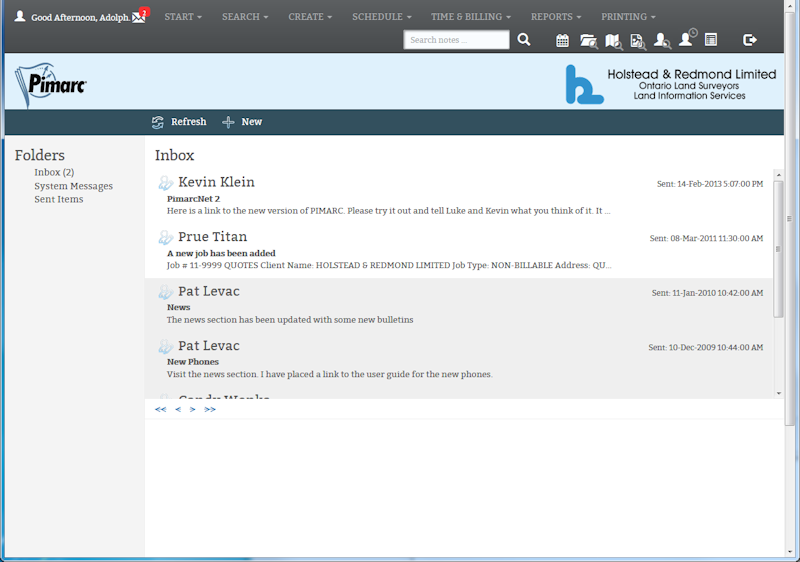Click the Pimarc logo

click(51, 84)
